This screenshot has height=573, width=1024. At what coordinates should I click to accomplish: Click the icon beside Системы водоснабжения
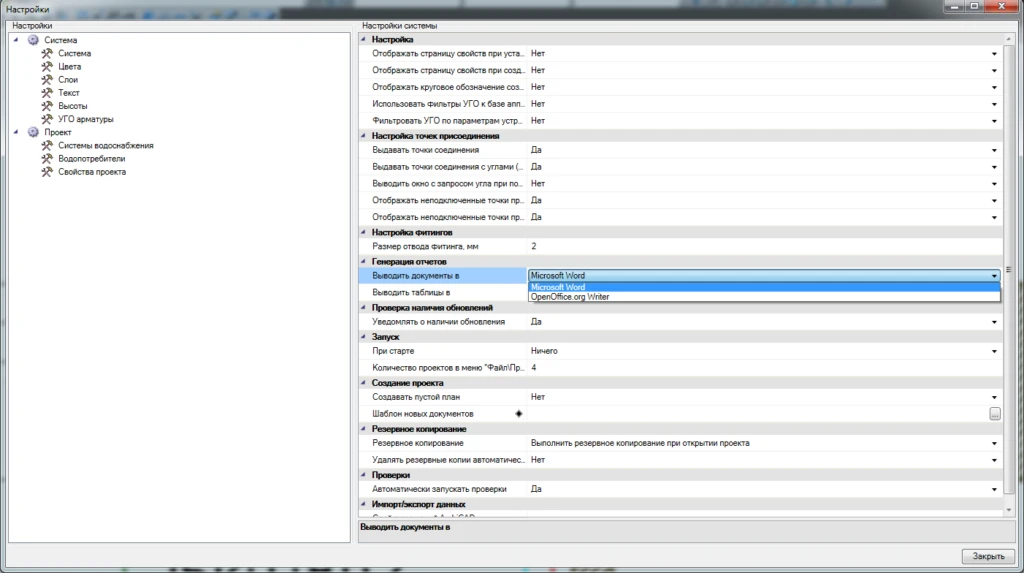click(47, 145)
